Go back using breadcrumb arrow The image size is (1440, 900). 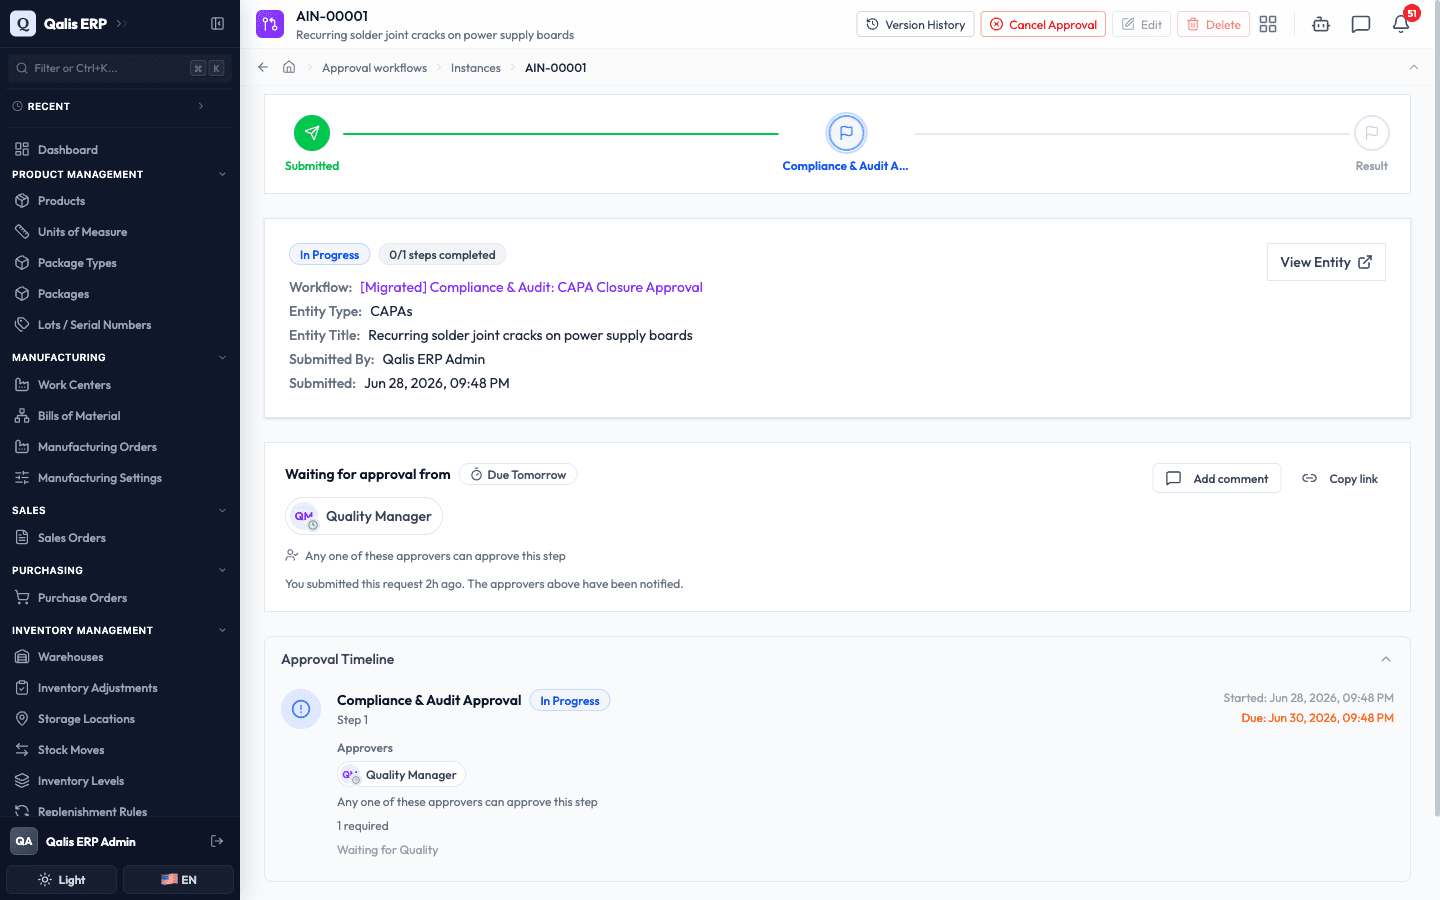tap(263, 67)
